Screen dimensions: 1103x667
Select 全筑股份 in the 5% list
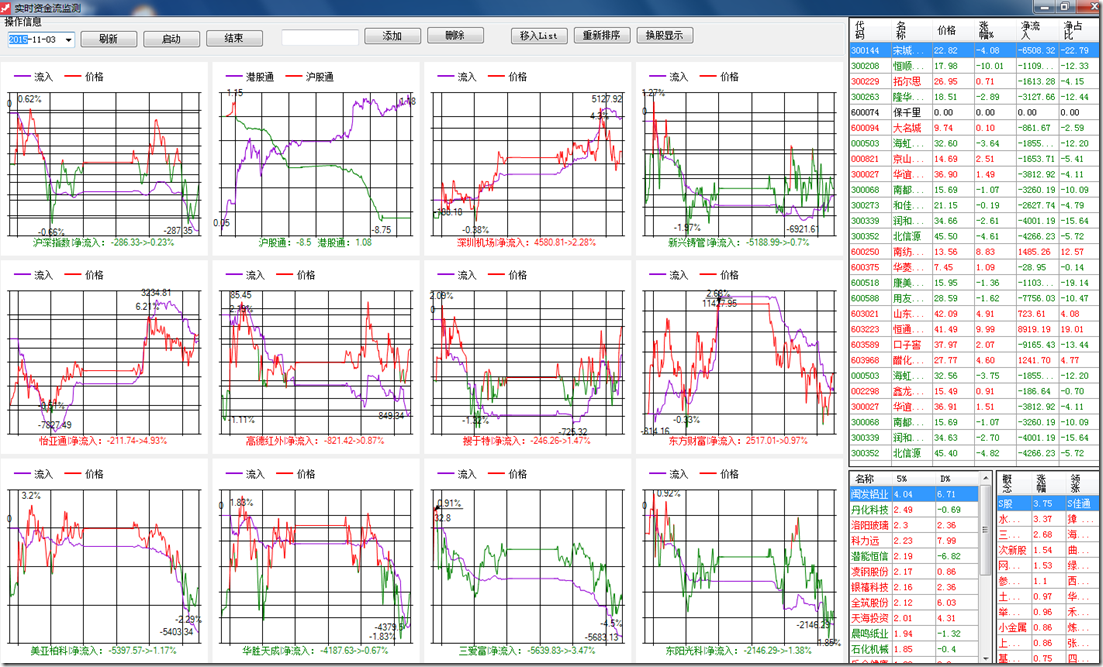pyautogui.click(x=914, y=603)
